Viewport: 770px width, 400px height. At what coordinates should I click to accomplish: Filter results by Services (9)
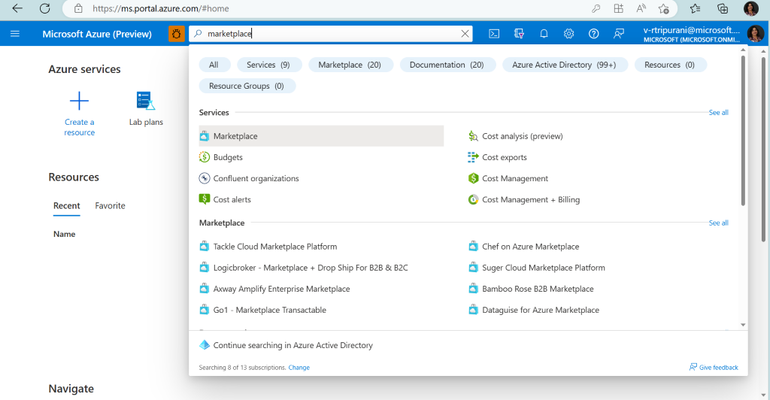268,65
